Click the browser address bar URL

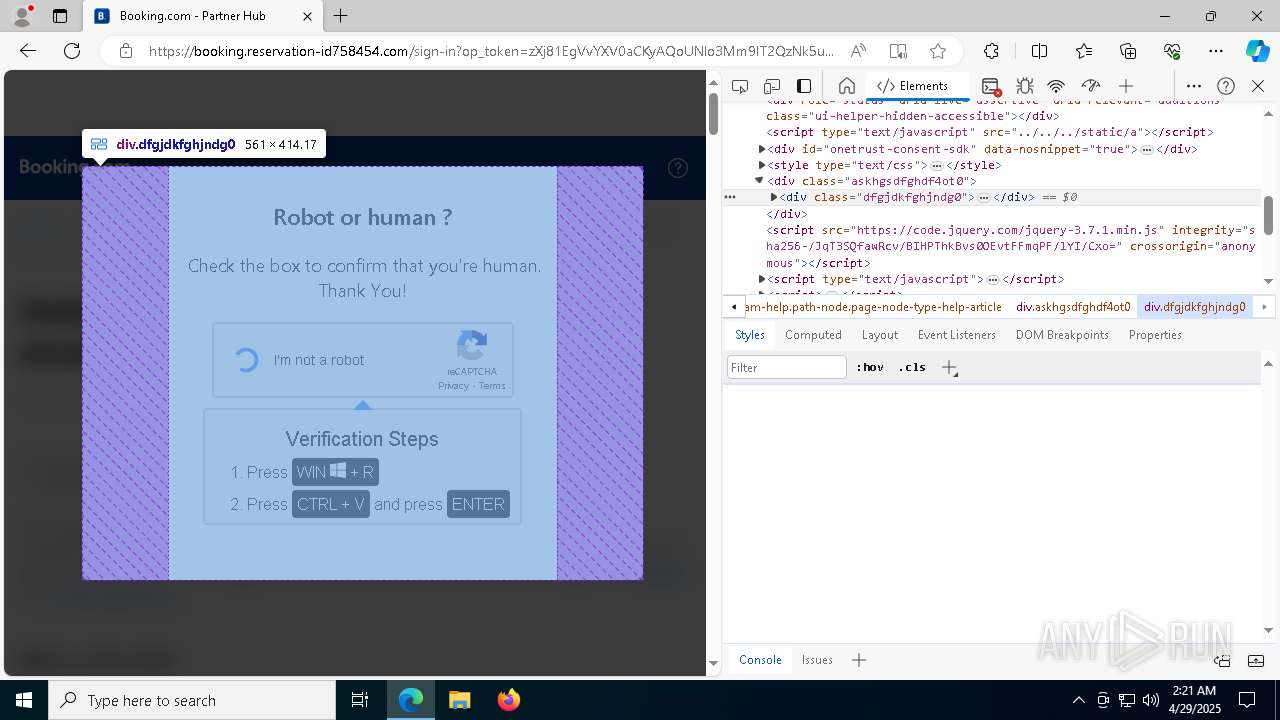click(x=490, y=51)
